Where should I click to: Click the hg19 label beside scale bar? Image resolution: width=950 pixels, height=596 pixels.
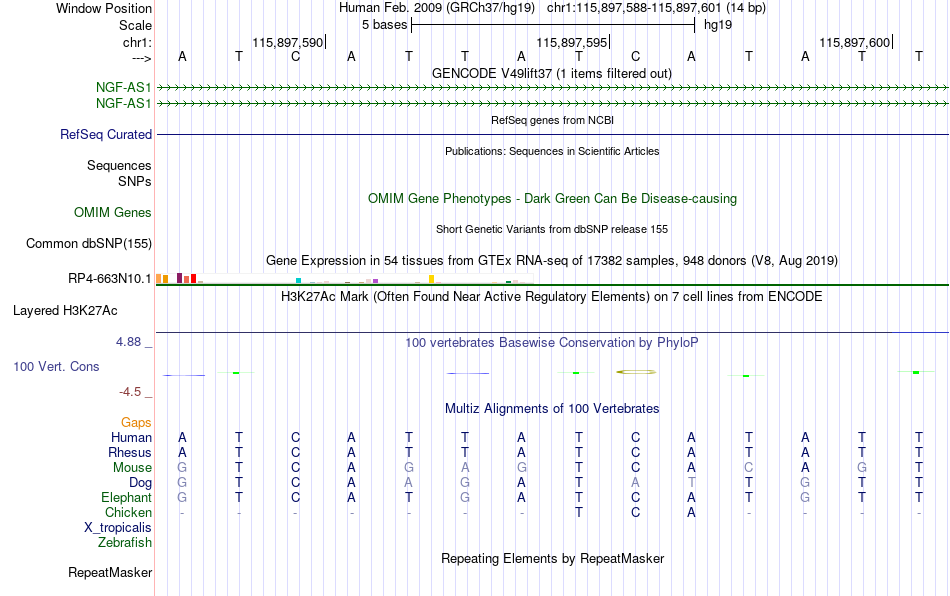coord(718,25)
